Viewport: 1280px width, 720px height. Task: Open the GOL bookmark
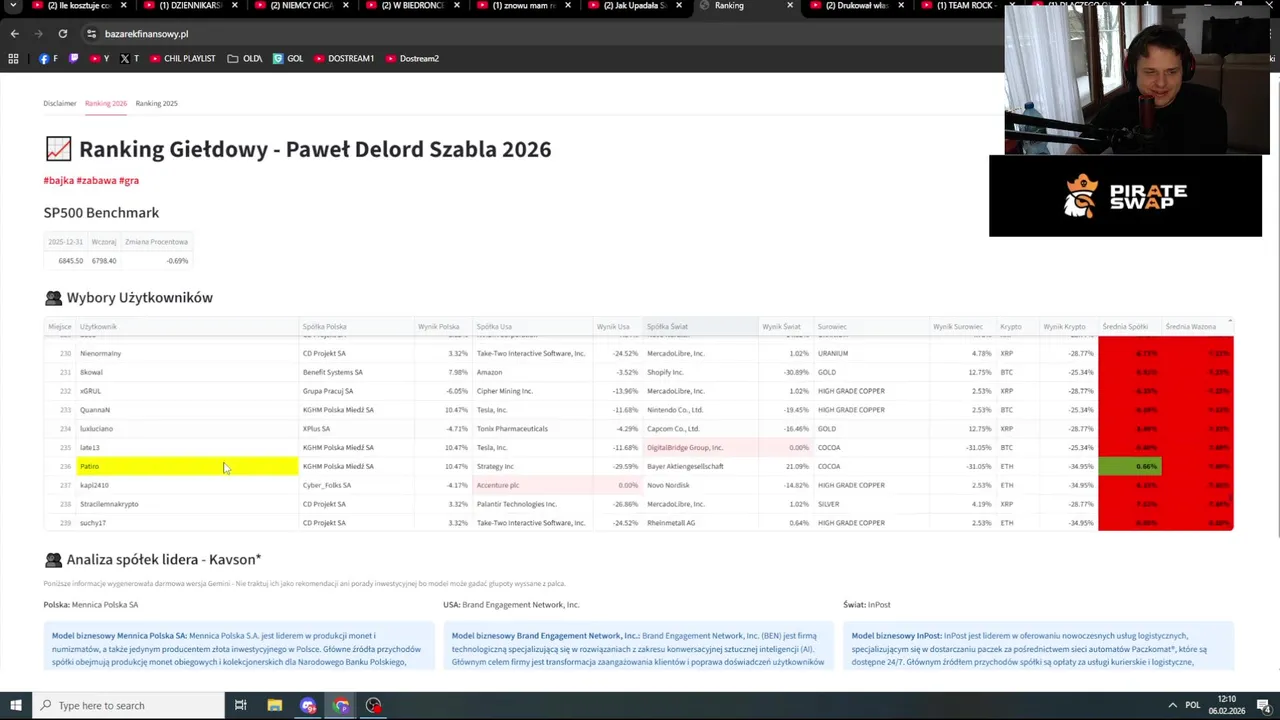coord(288,58)
